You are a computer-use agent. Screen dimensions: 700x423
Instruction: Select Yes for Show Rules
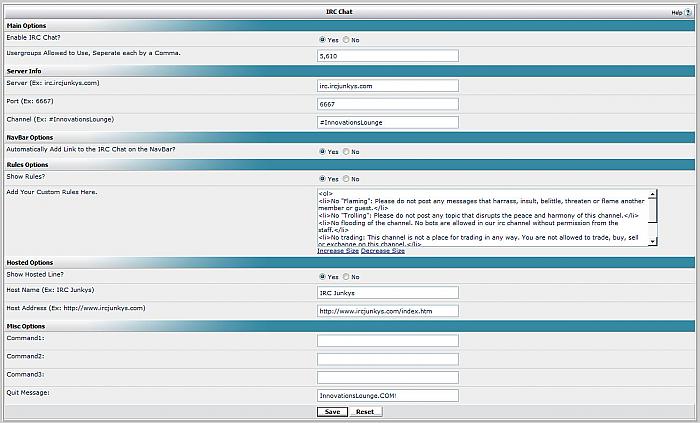(x=321, y=179)
